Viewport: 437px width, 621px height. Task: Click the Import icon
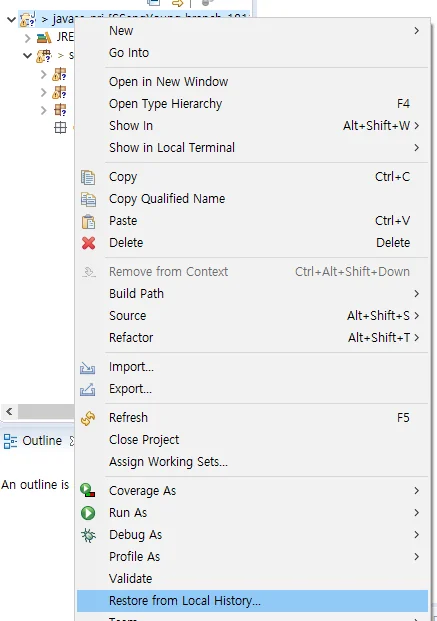88,368
